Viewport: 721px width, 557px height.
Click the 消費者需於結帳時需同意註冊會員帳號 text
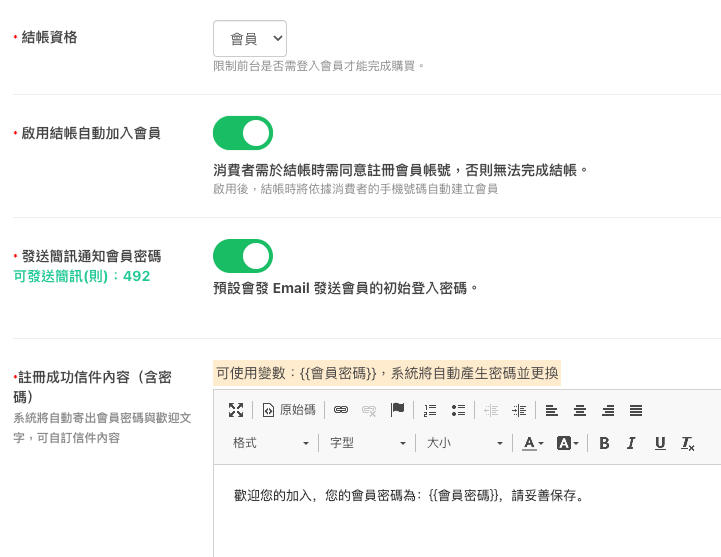pos(401,170)
